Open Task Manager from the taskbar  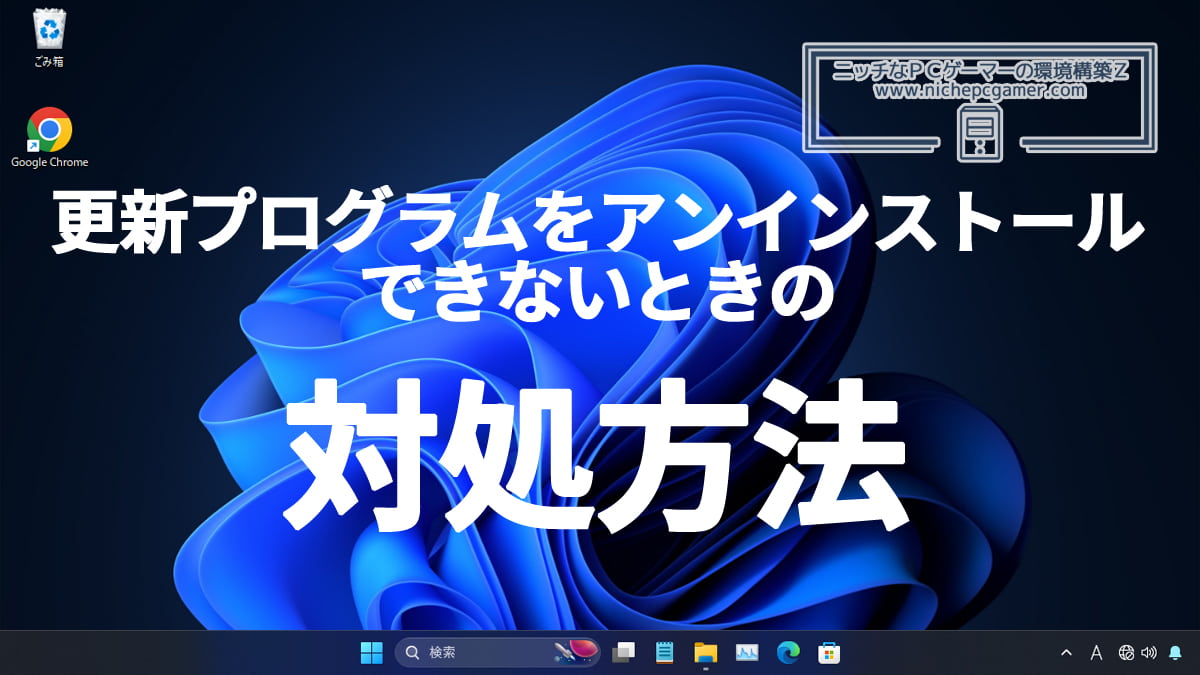point(746,653)
